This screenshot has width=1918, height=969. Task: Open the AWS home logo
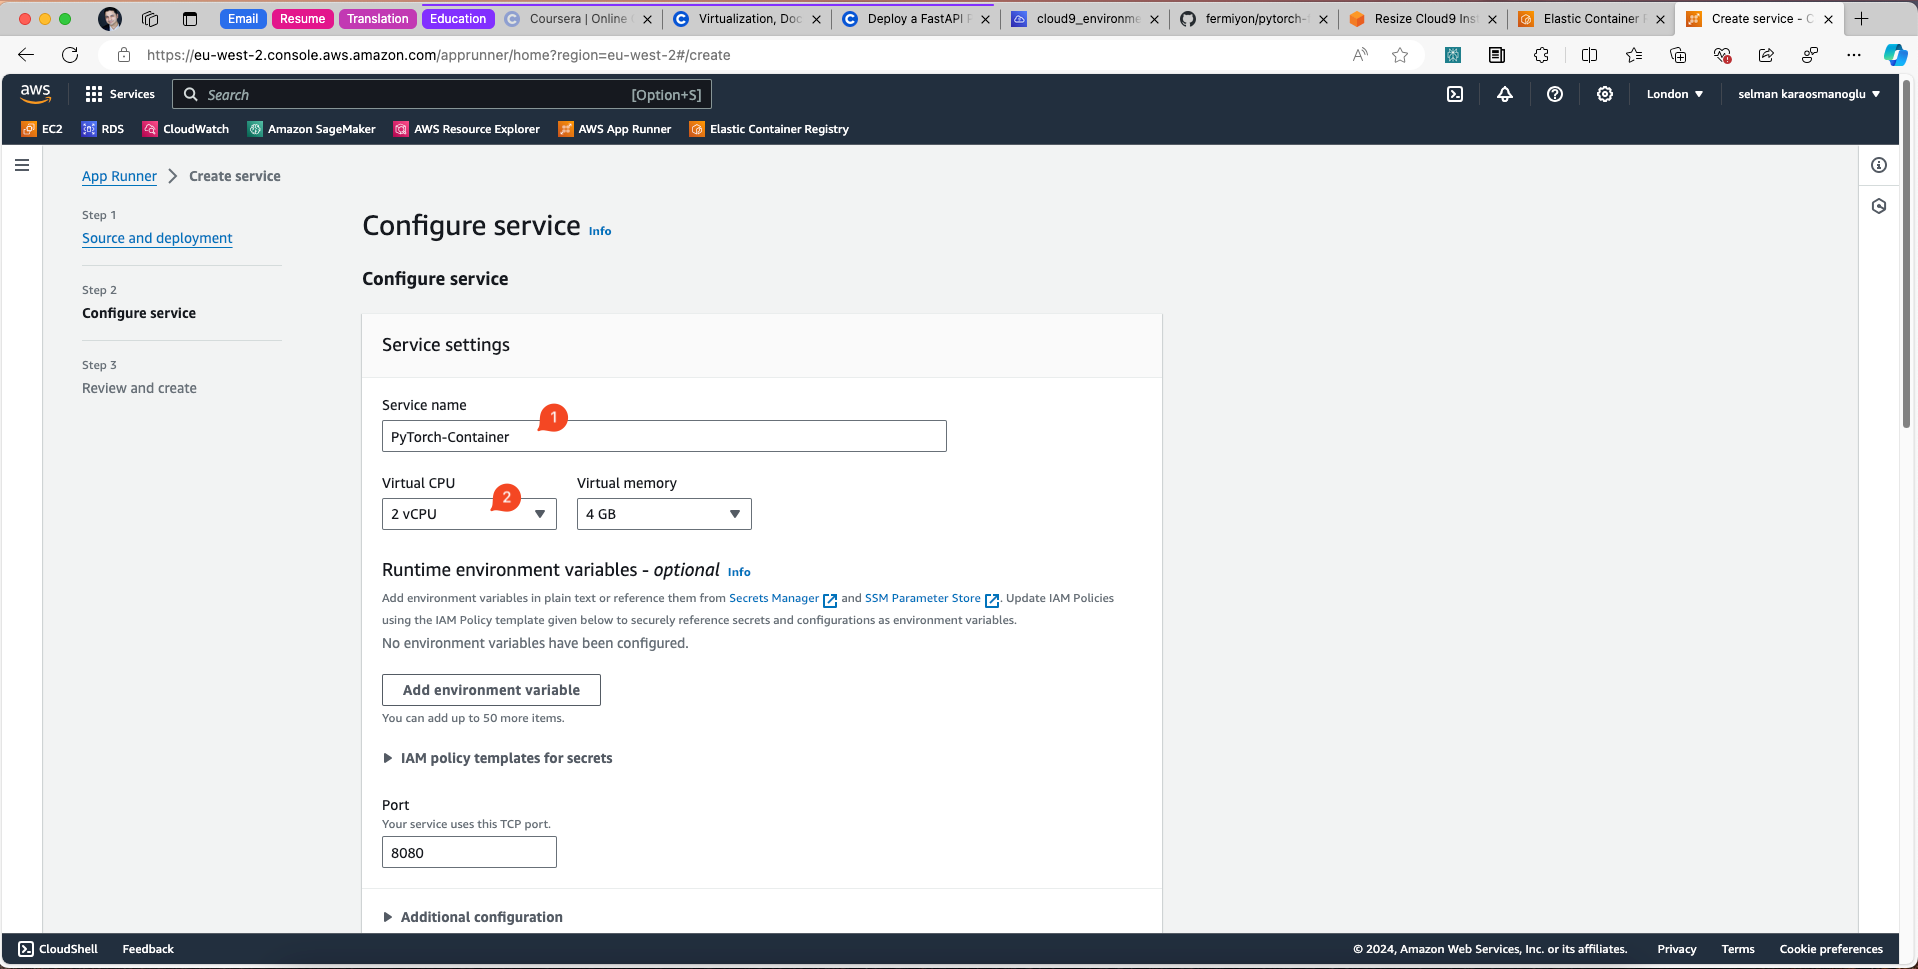[x=35, y=93]
